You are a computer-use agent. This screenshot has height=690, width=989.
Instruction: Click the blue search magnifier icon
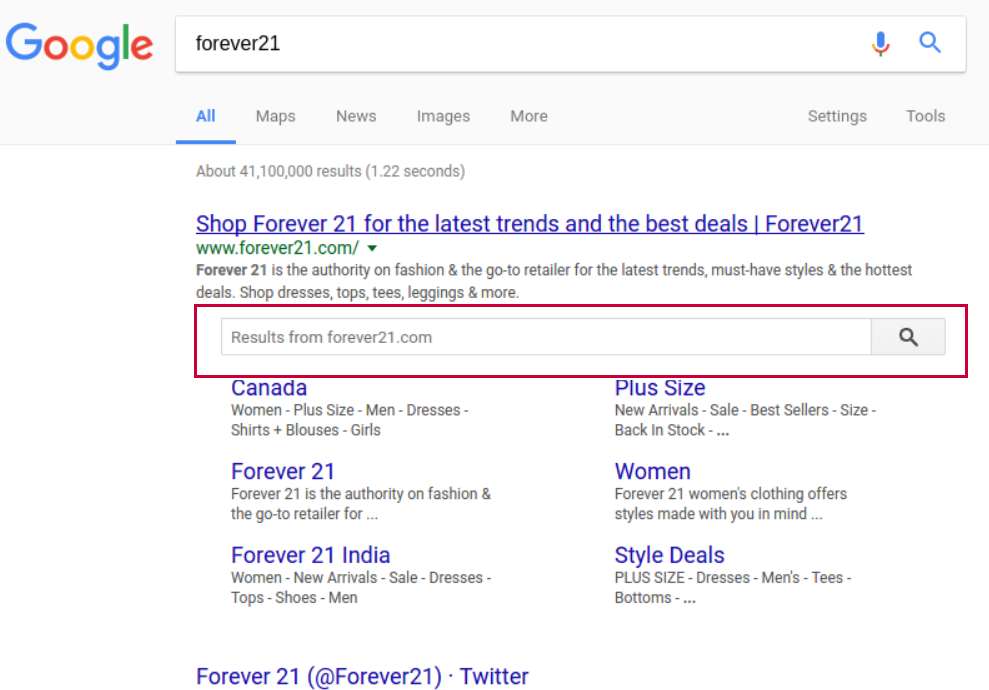[930, 43]
